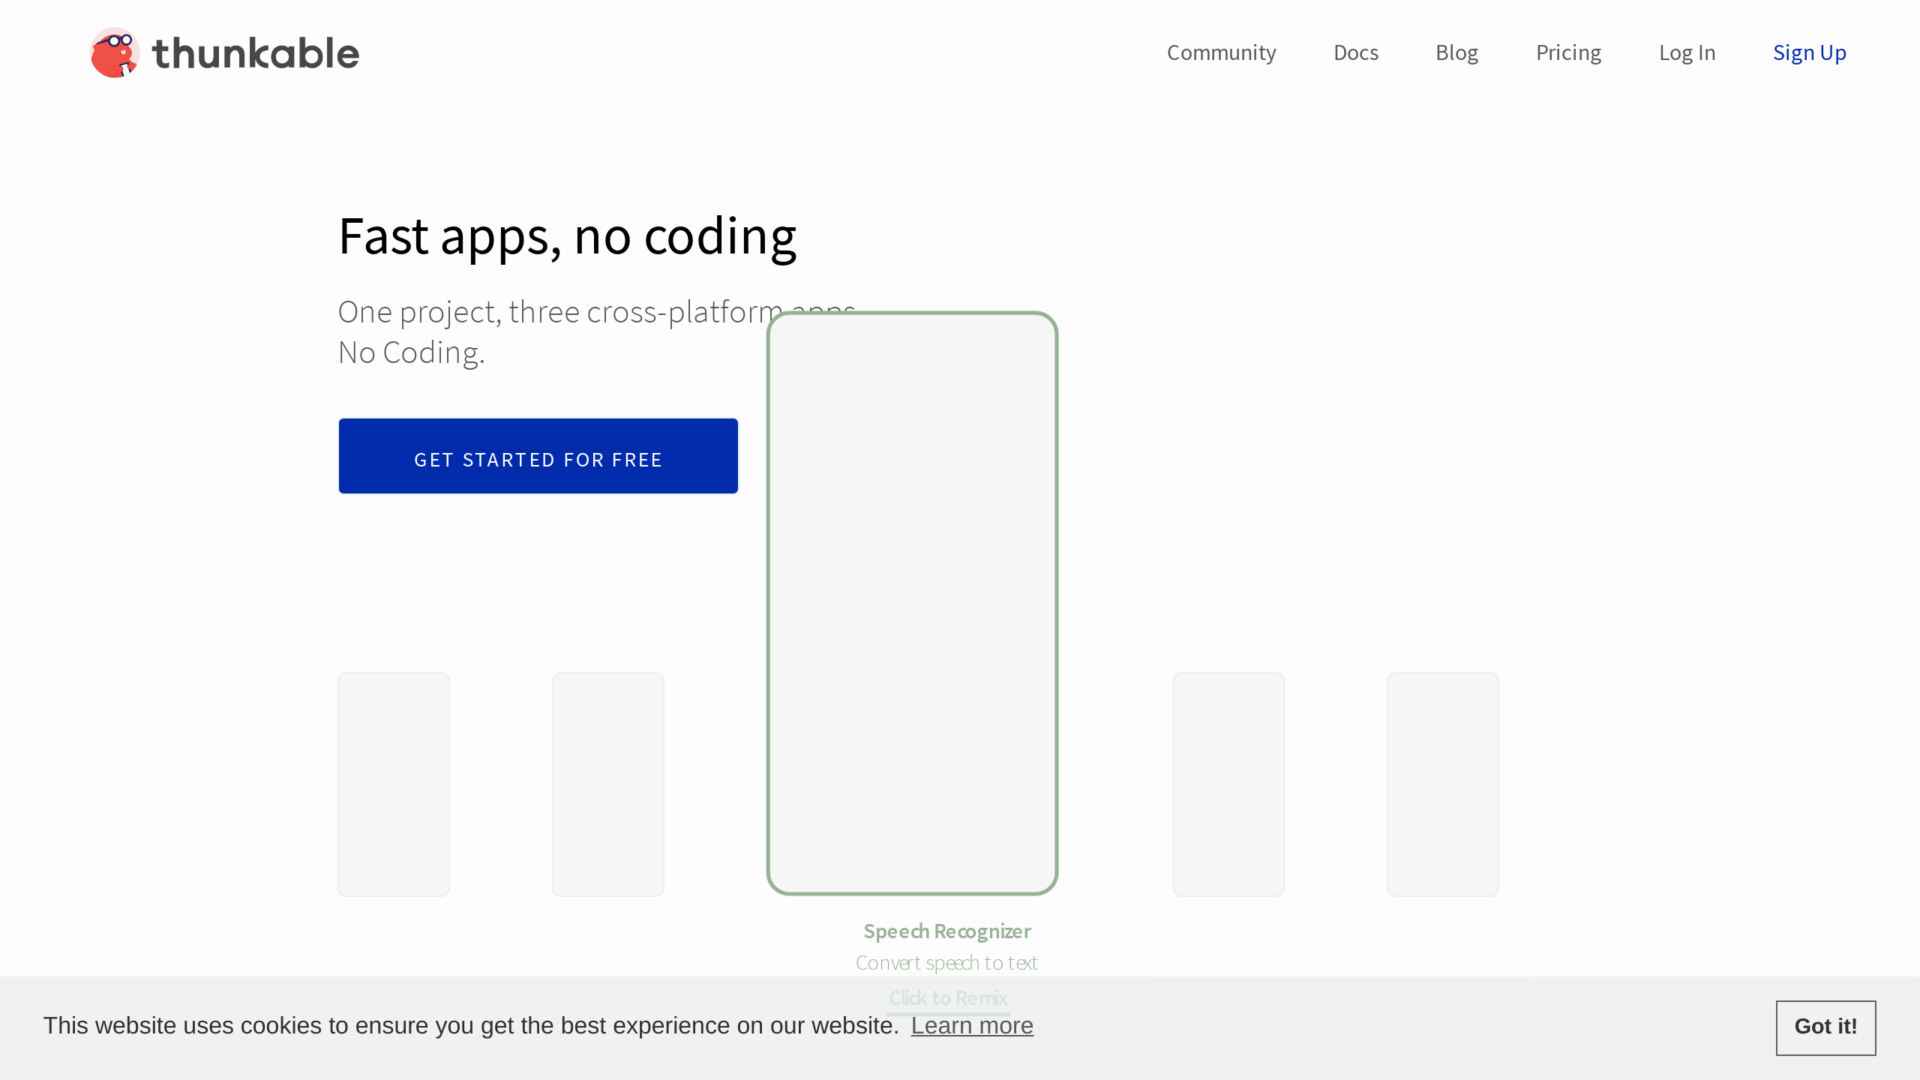This screenshot has height=1080, width=1920.
Task: Select the second sample app card
Action: (607, 784)
